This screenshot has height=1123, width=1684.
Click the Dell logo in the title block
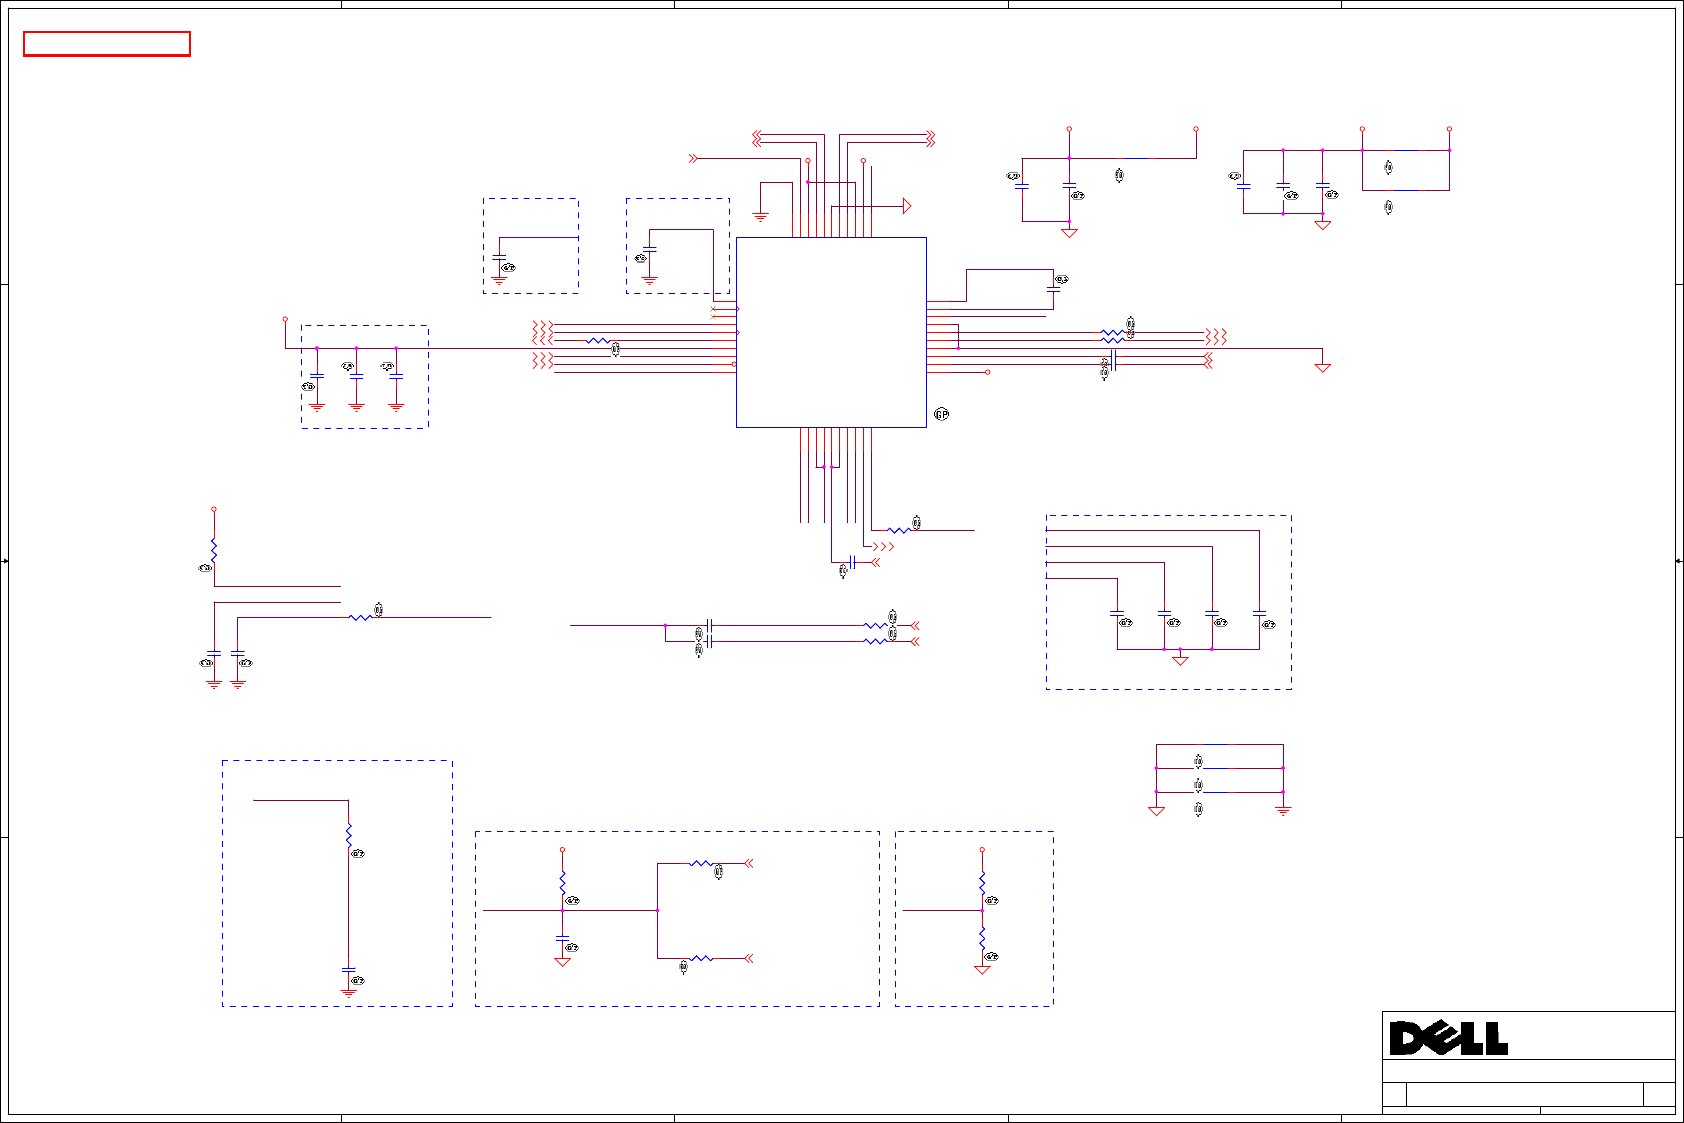(1448, 1038)
